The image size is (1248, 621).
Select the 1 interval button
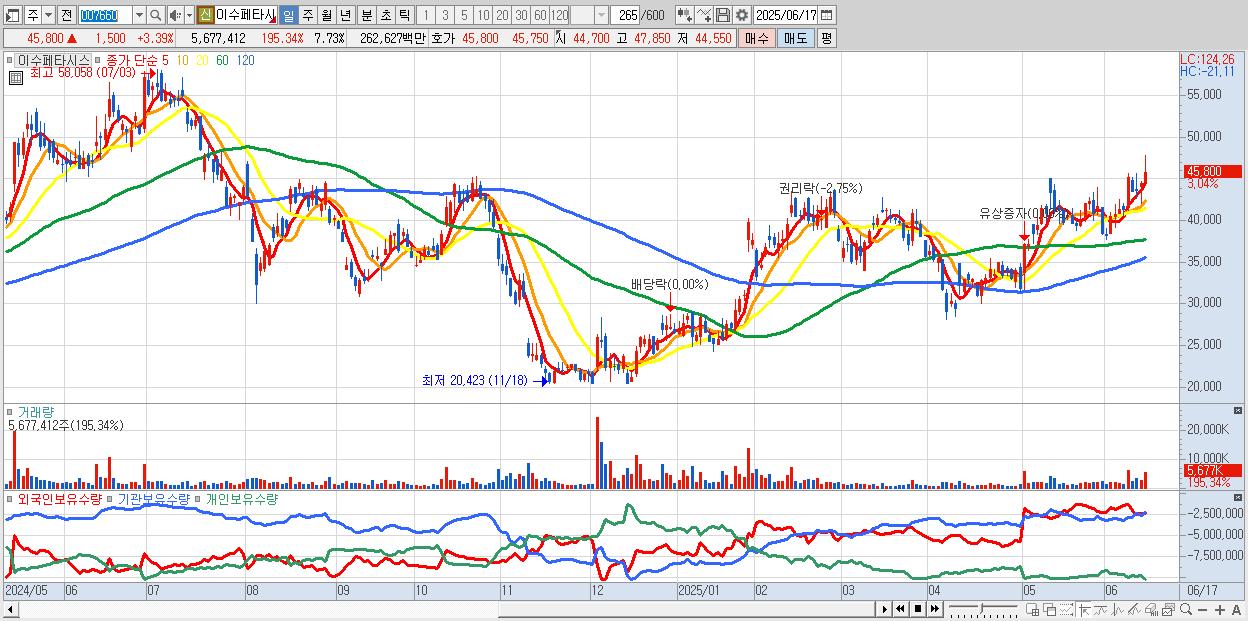tap(426, 15)
